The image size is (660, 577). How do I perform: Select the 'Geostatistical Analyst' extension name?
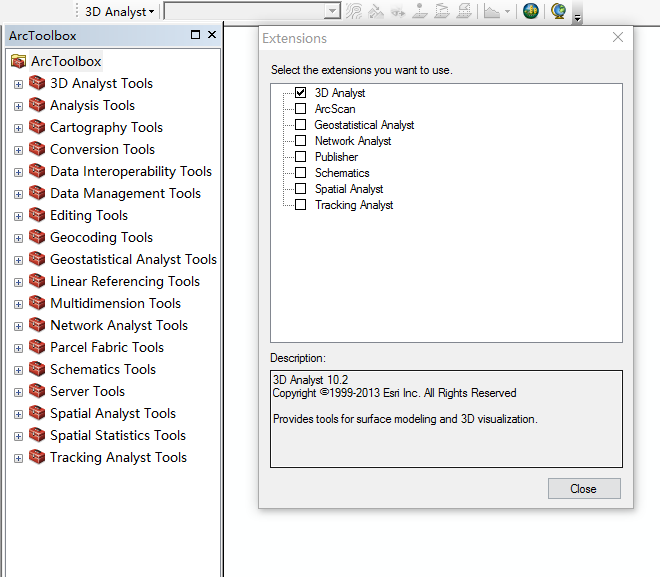pos(364,125)
